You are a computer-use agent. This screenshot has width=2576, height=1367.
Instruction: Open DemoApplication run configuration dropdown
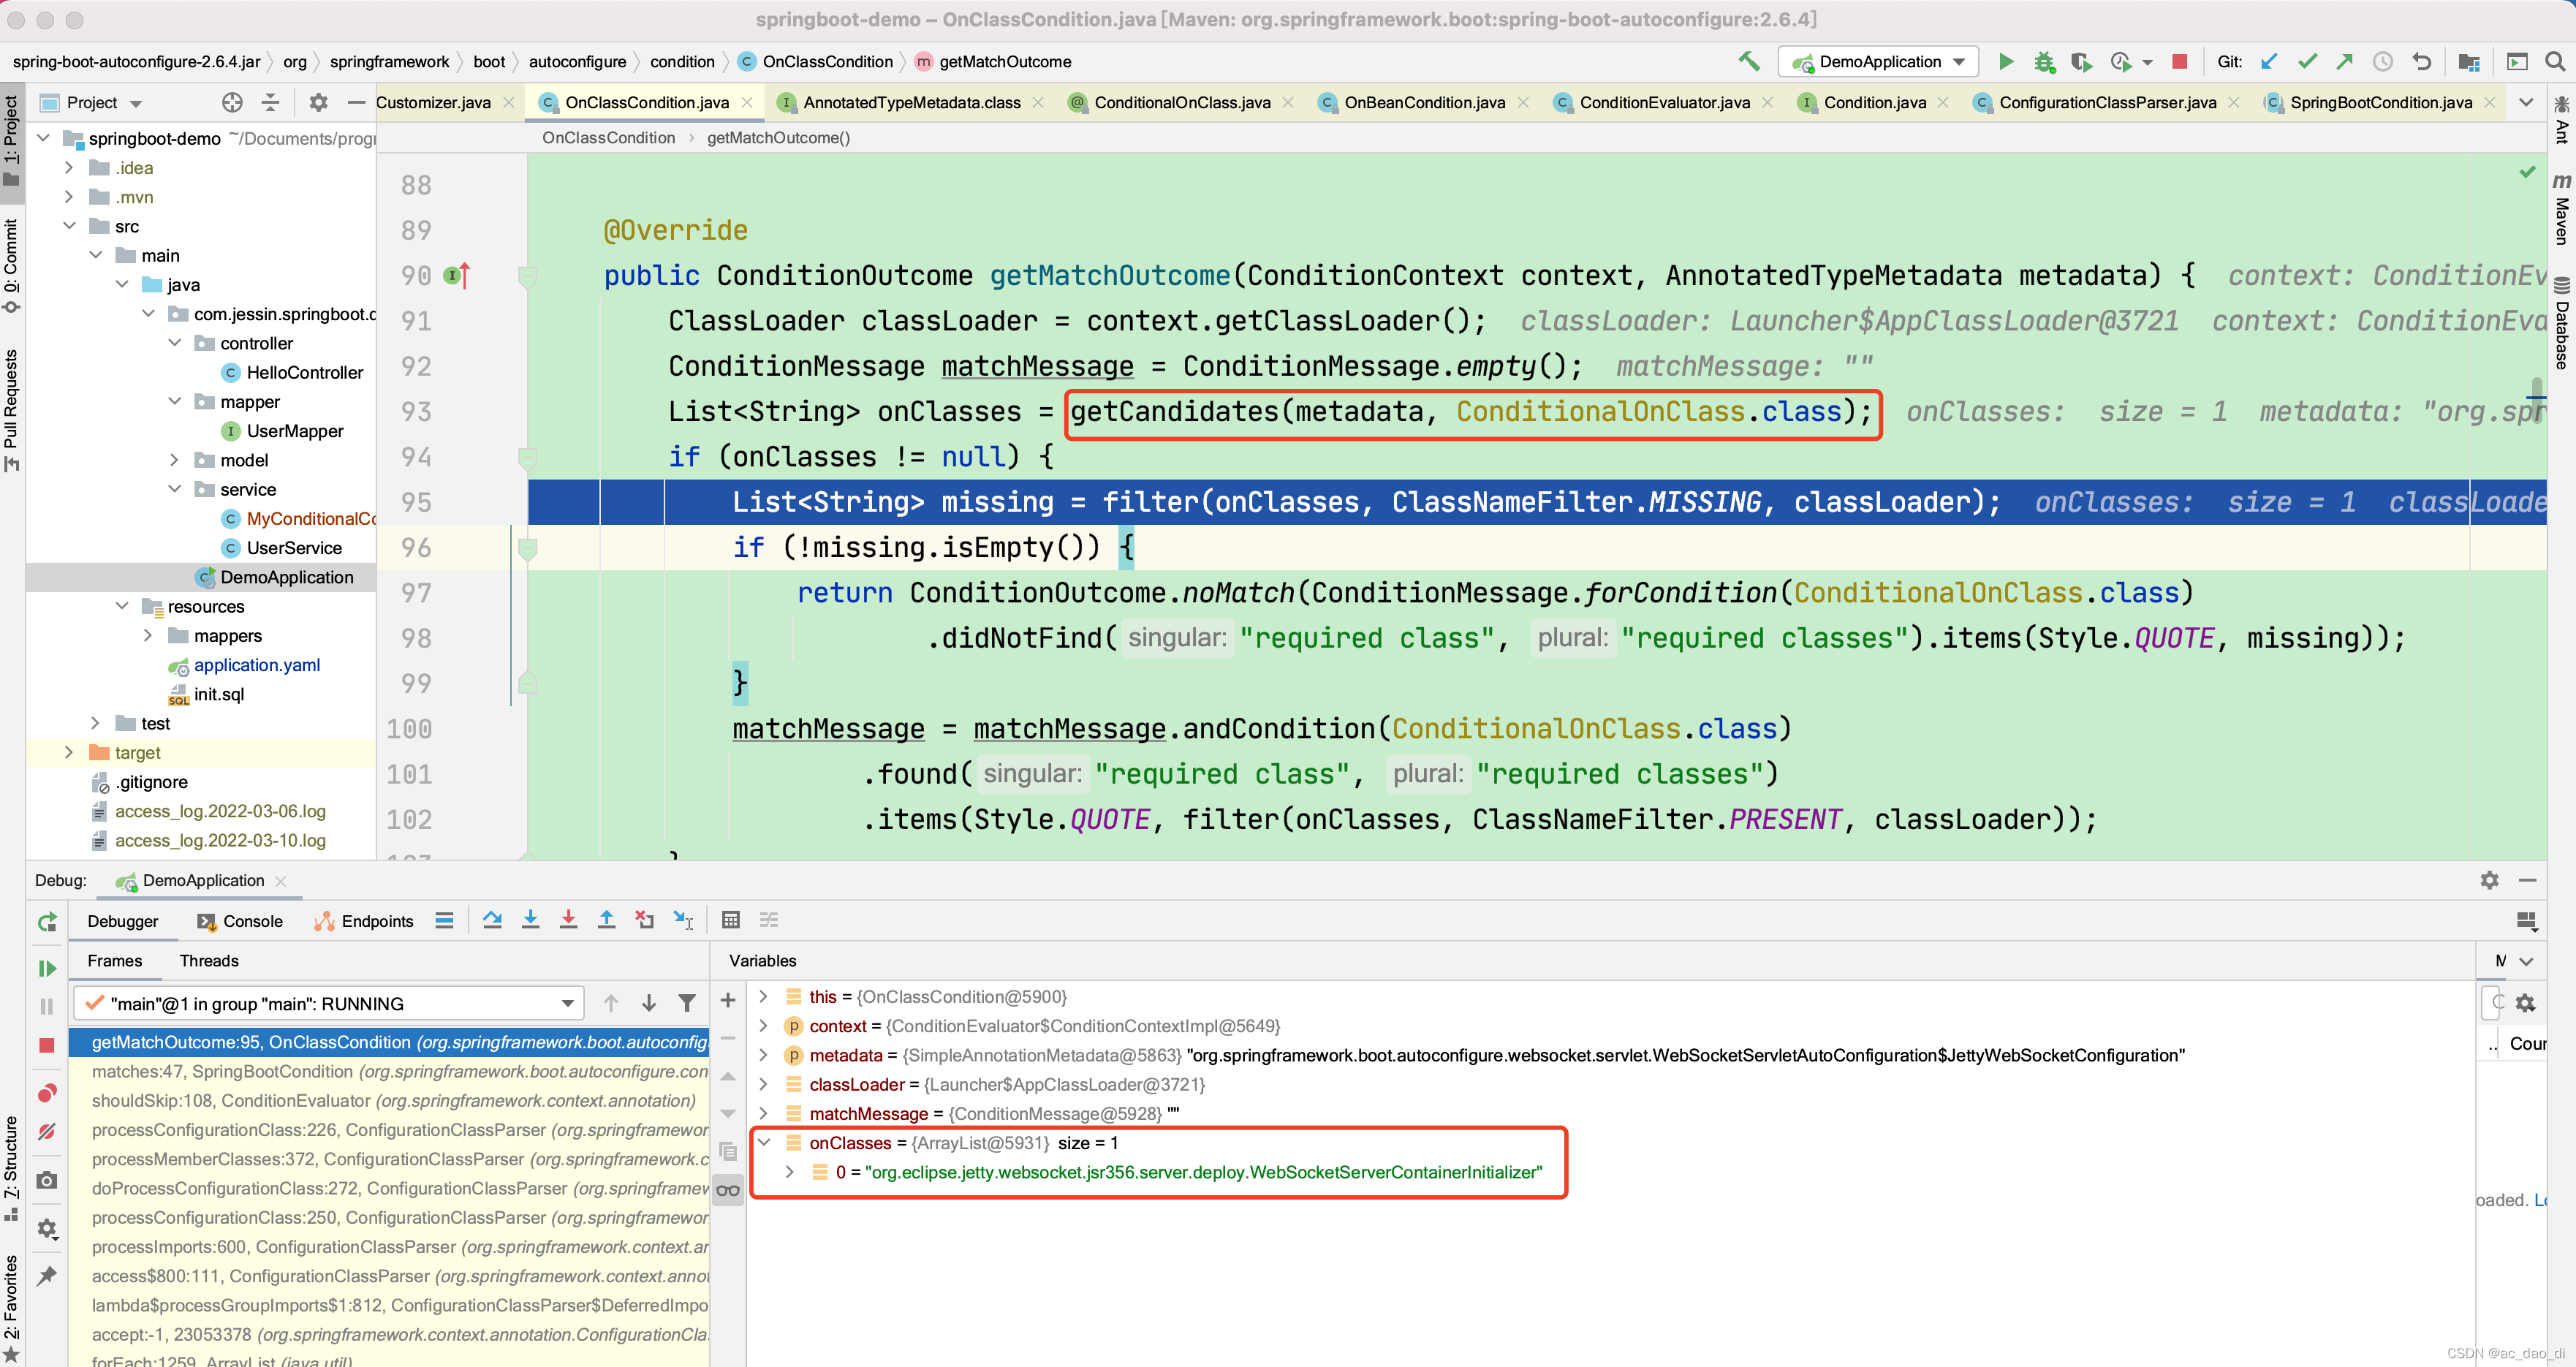point(1878,61)
